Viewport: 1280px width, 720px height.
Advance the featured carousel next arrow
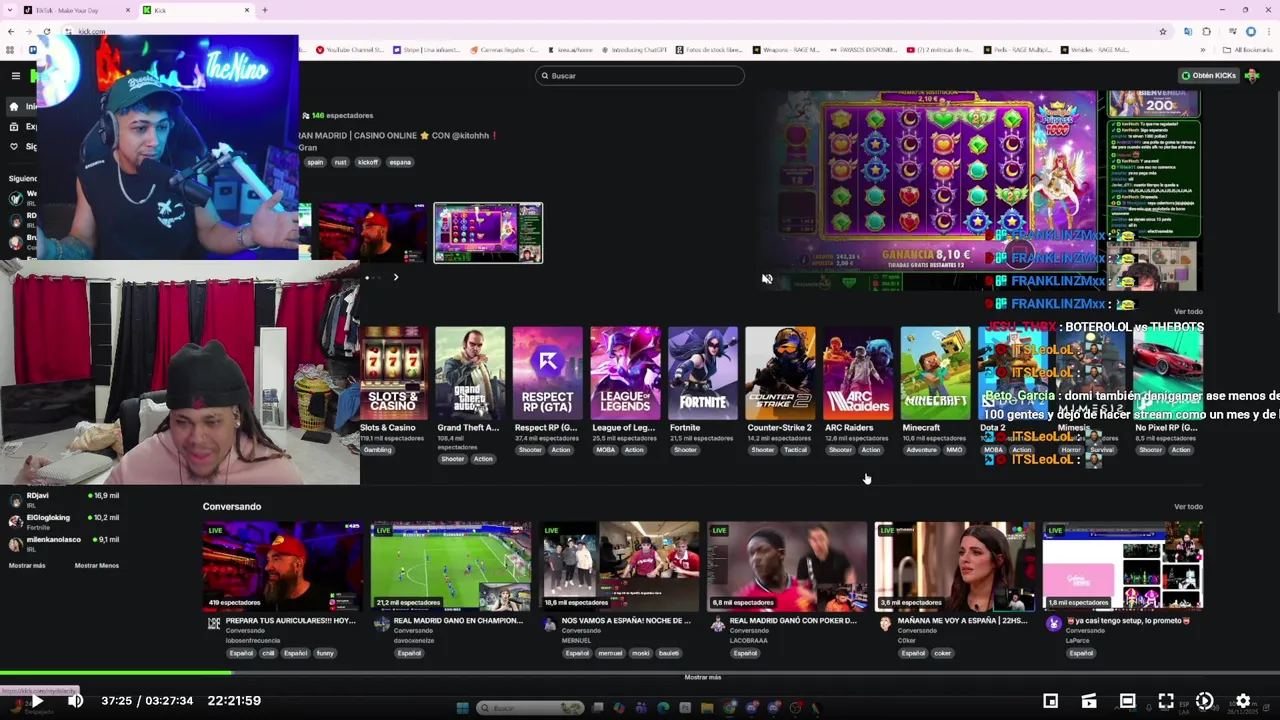(395, 277)
